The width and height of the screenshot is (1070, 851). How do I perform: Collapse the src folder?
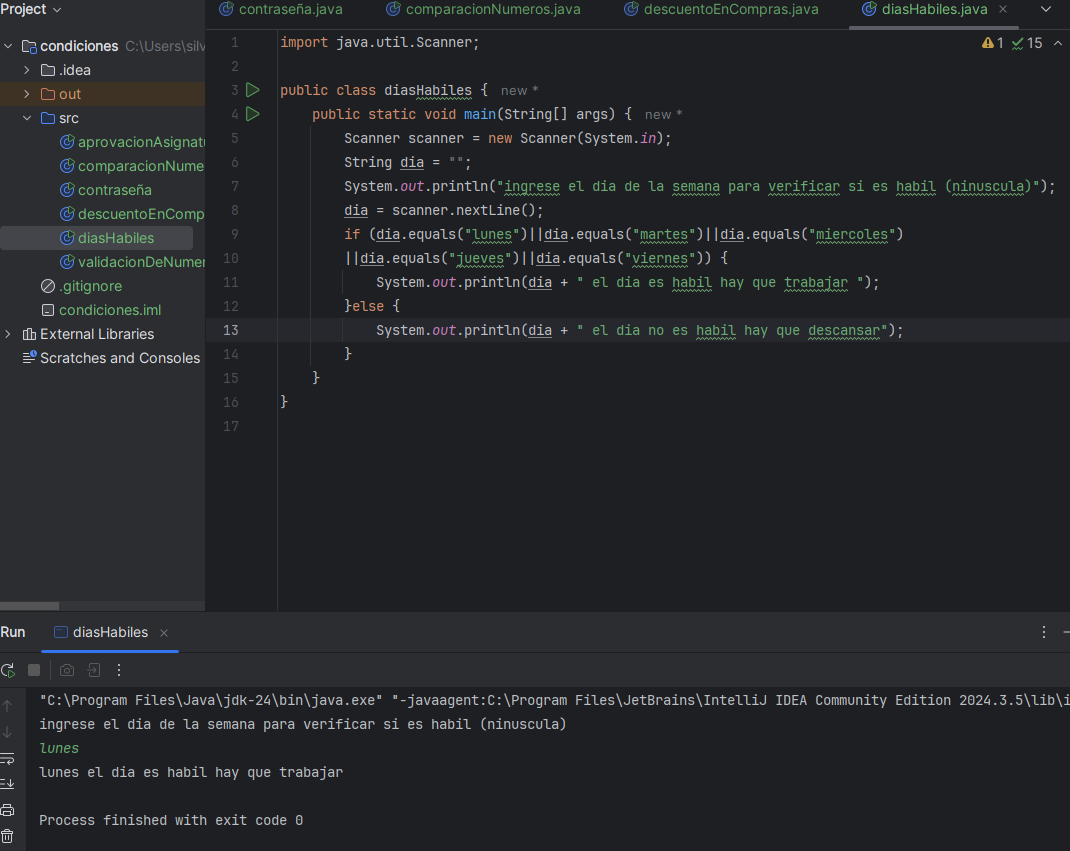[x=27, y=118]
